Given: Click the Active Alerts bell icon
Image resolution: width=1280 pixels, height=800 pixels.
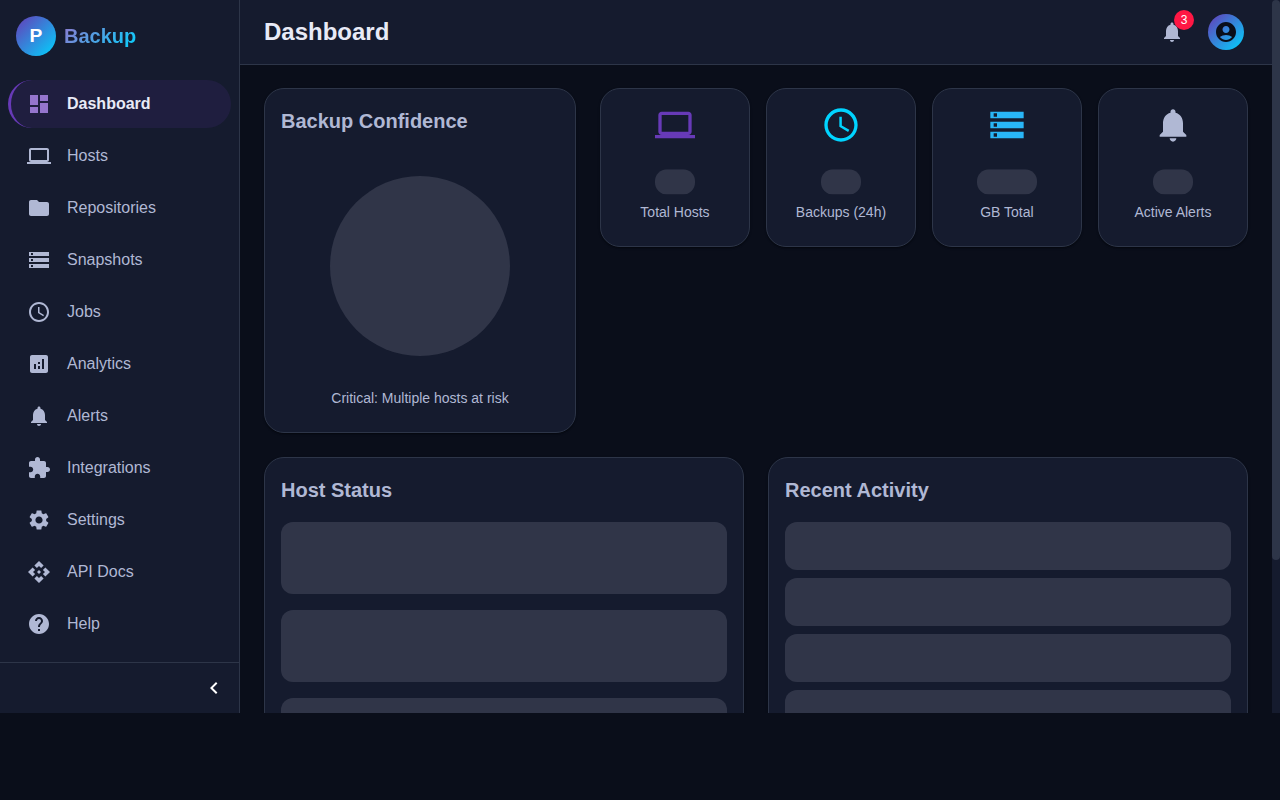Looking at the screenshot, I should pyautogui.click(x=1172, y=124).
